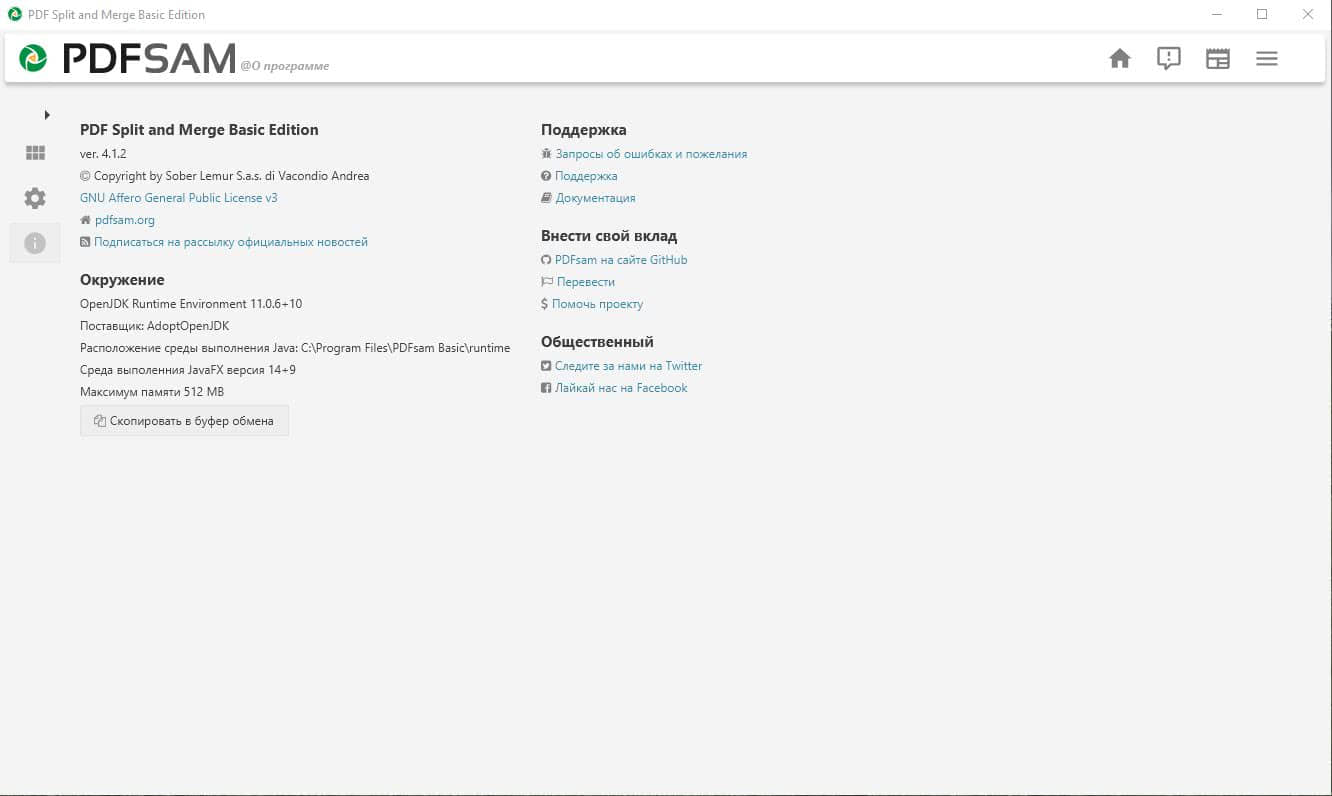The width and height of the screenshot is (1332, 796).
Task: Visit the pdfsam.org link
Action: pyautogui.click(x=124, y=220)
